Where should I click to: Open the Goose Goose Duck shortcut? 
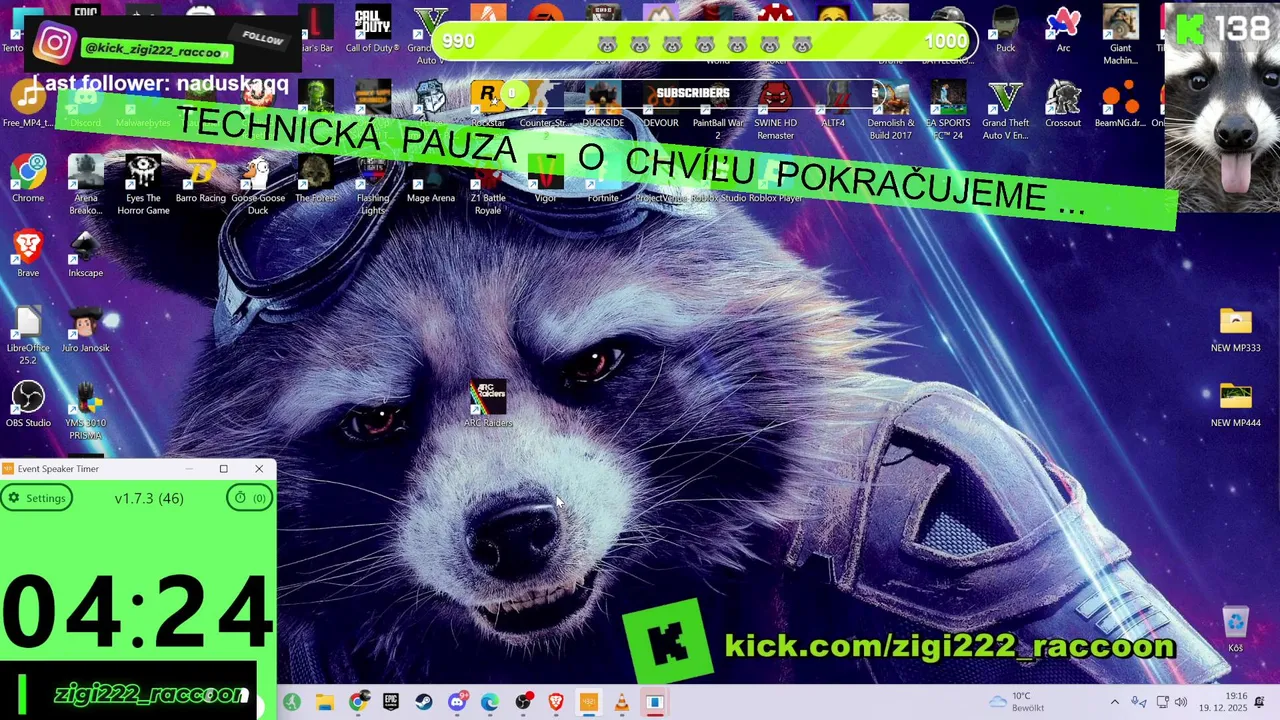point(258,184)
